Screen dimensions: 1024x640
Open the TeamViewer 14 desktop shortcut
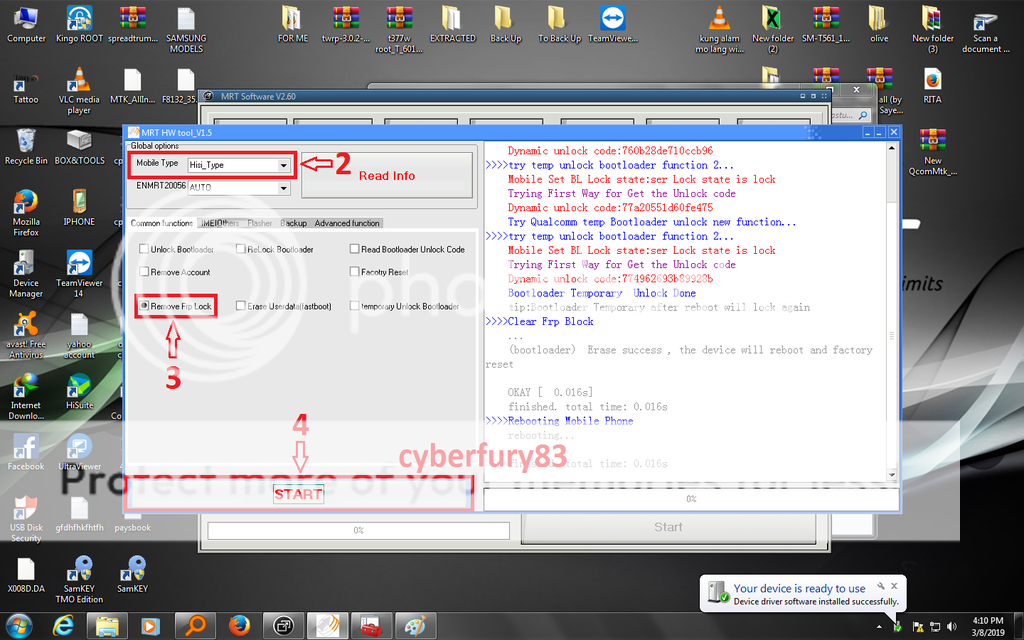(x=79, y=265)
